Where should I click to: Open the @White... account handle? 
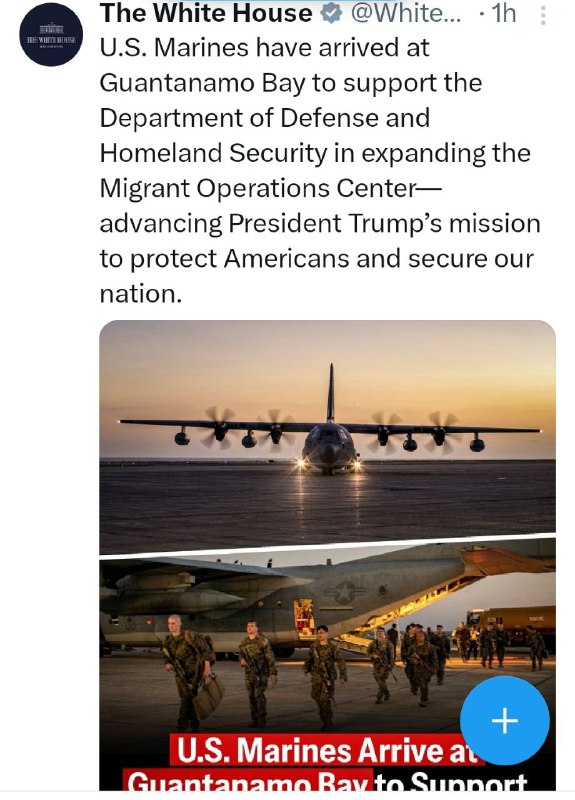tap(404, 14)
